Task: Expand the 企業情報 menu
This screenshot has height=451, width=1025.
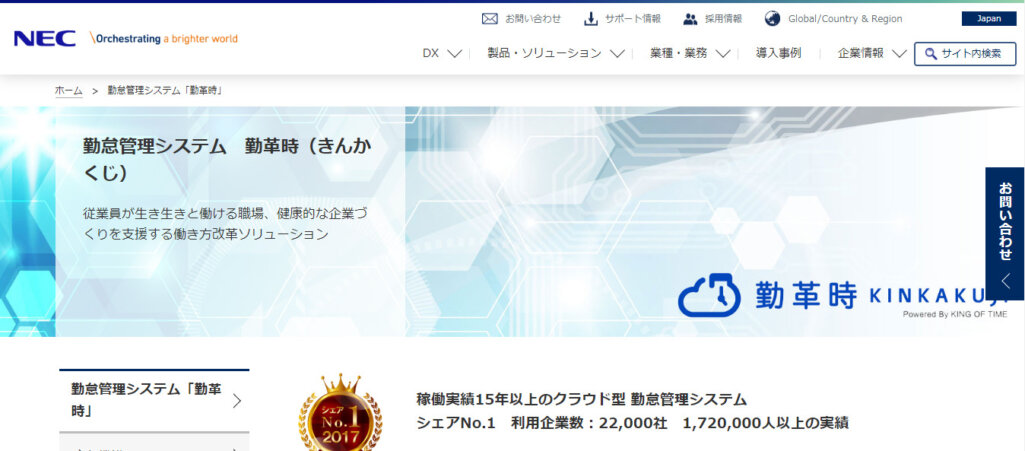Action: (x=871, y=54)
